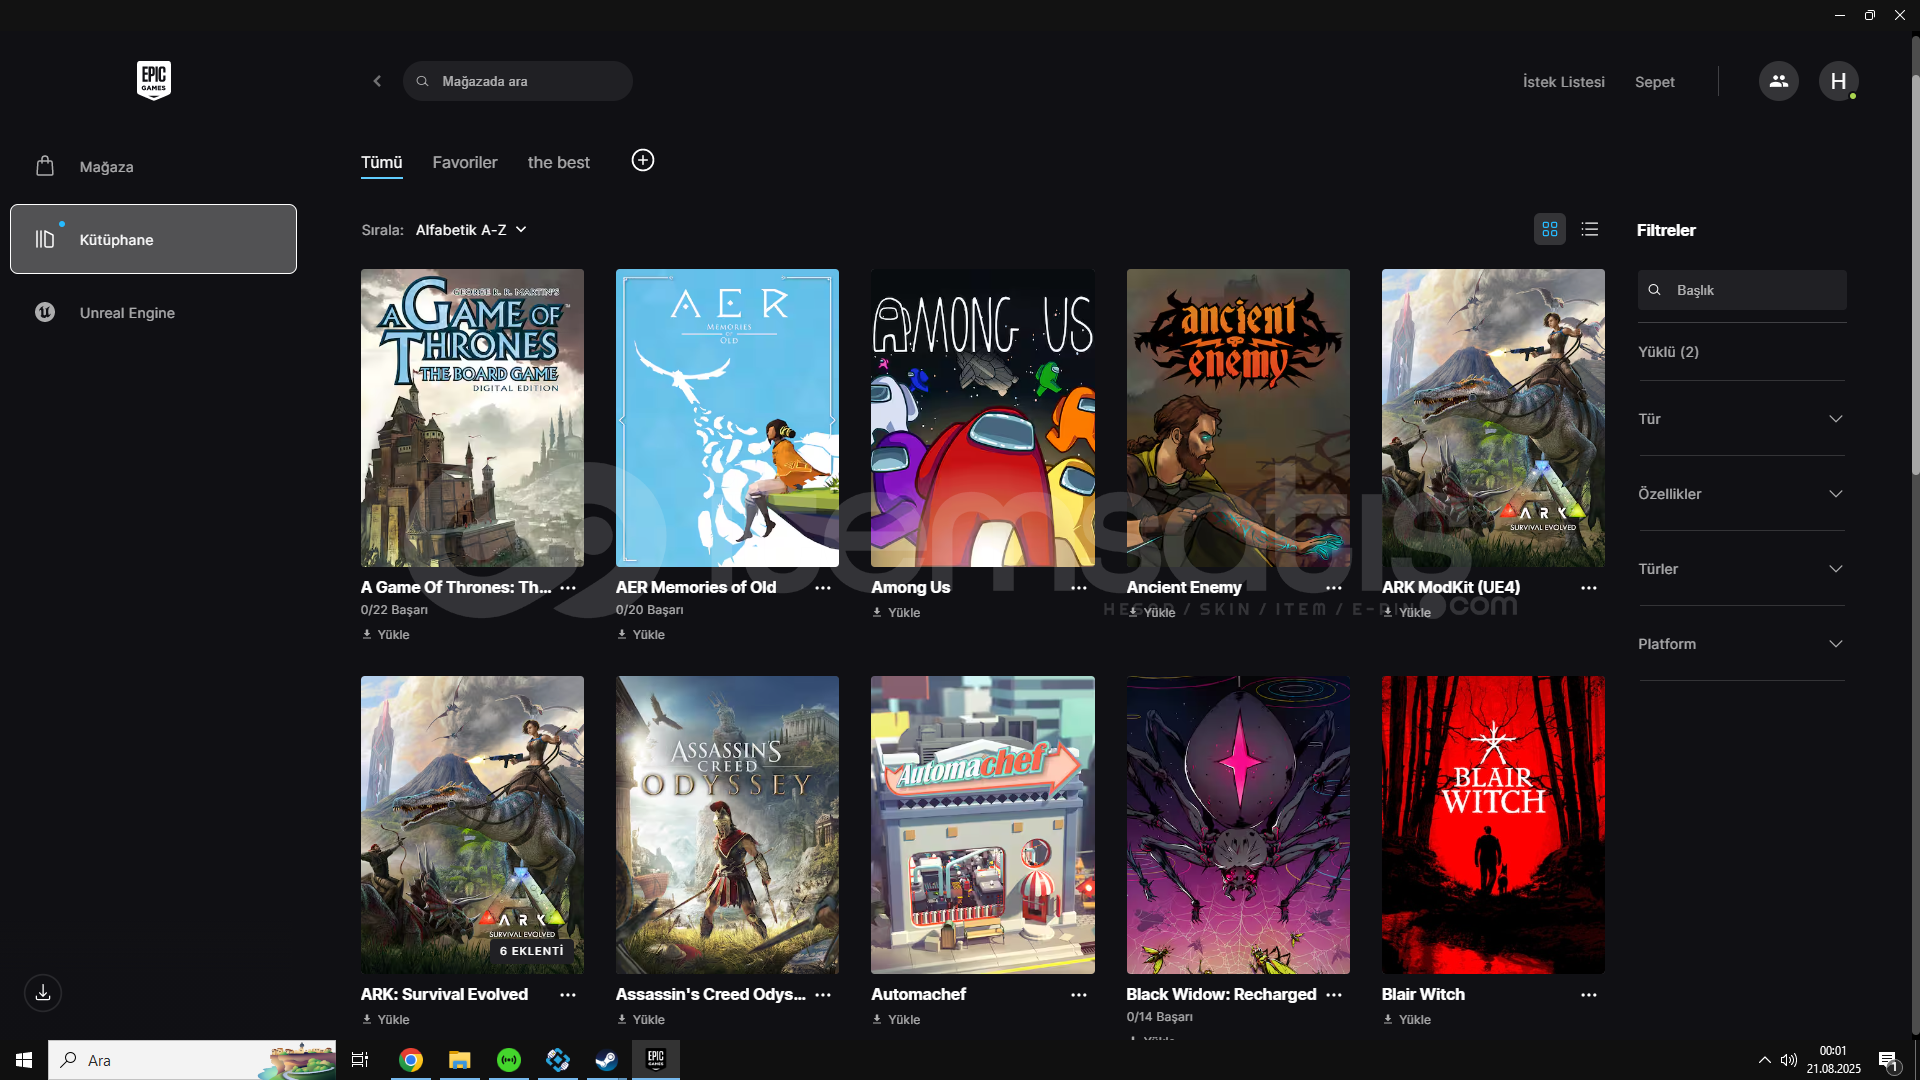Open the Black Widow: Recharged cover
Image resolution: width=1920 pixels, height=1080 pixels.
(1238, 825)
